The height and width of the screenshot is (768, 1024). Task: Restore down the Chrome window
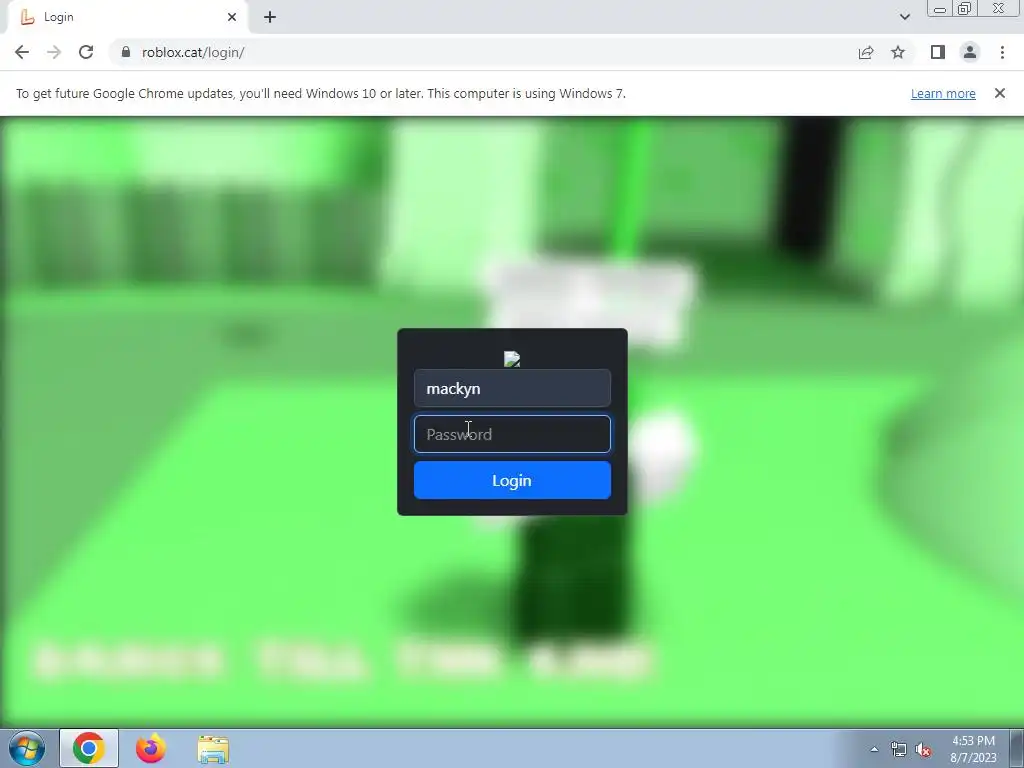click(965, 8)
